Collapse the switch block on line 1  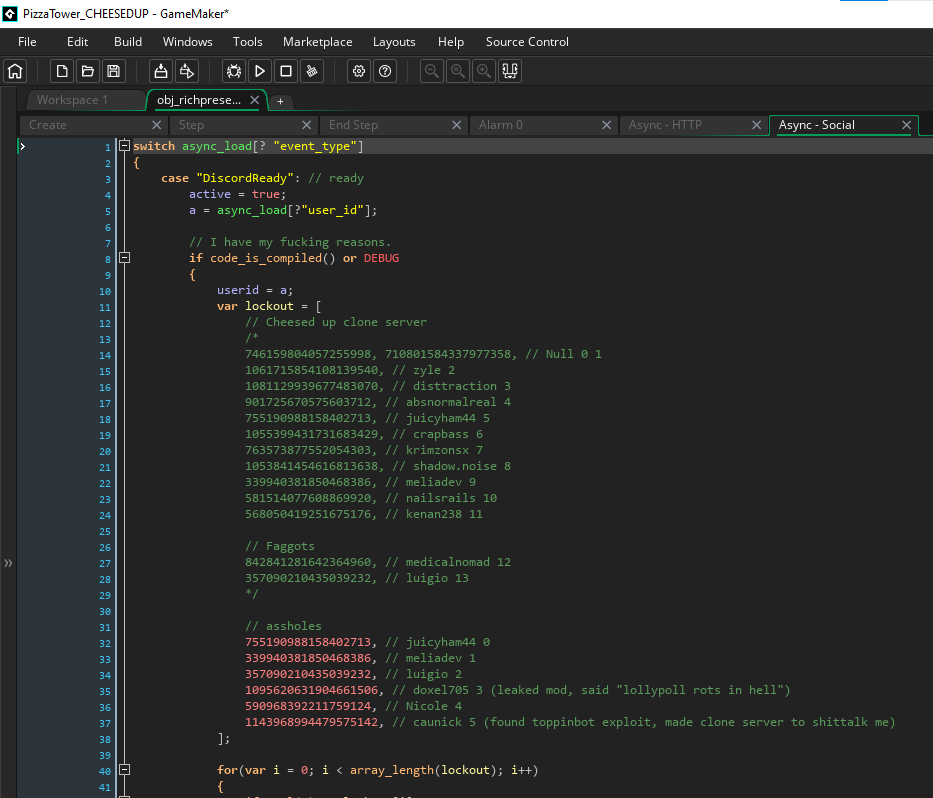[124, 145]
